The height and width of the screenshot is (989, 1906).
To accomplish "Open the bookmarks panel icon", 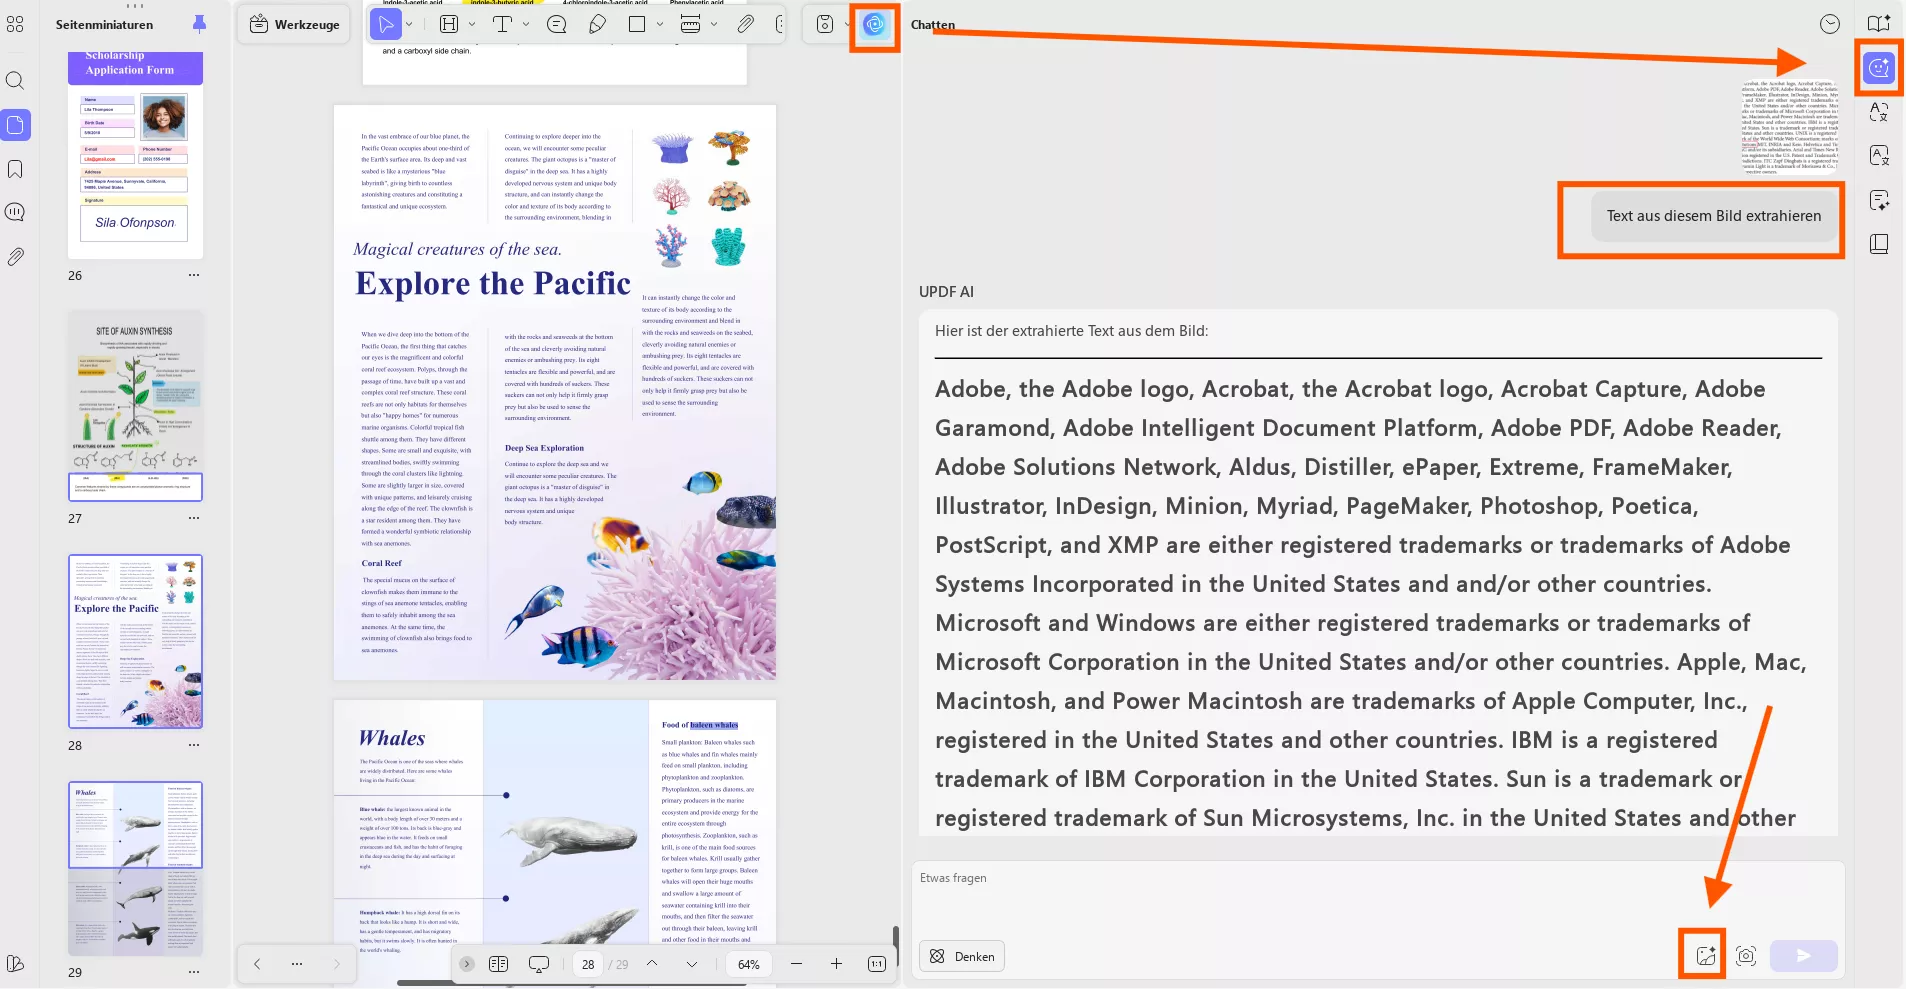I will click(15, 169).
